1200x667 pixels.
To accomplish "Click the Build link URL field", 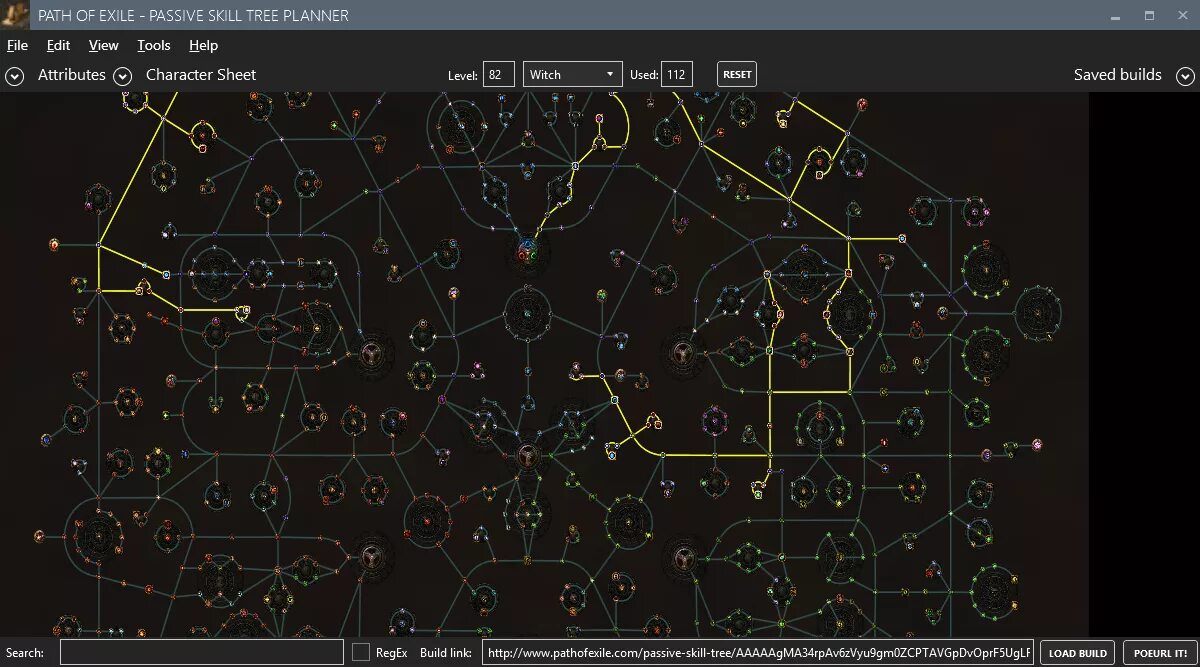I will coord(758,653).
